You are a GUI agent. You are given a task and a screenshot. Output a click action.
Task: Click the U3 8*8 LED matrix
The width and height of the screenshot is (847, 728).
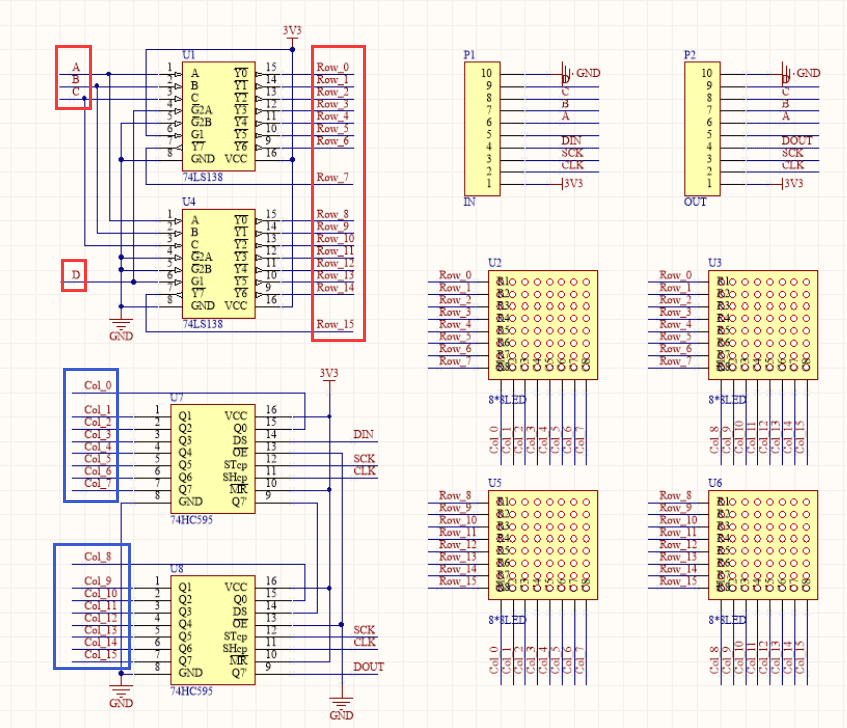tap(763, 324)
